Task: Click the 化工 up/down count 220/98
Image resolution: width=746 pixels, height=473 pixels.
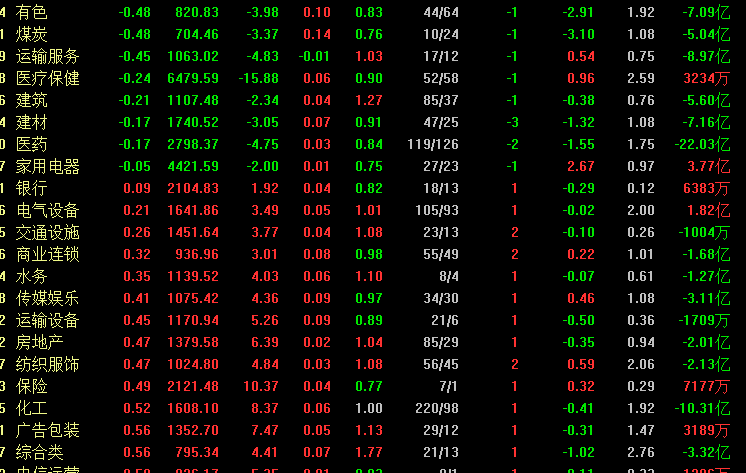Action: tap(435, 408)
